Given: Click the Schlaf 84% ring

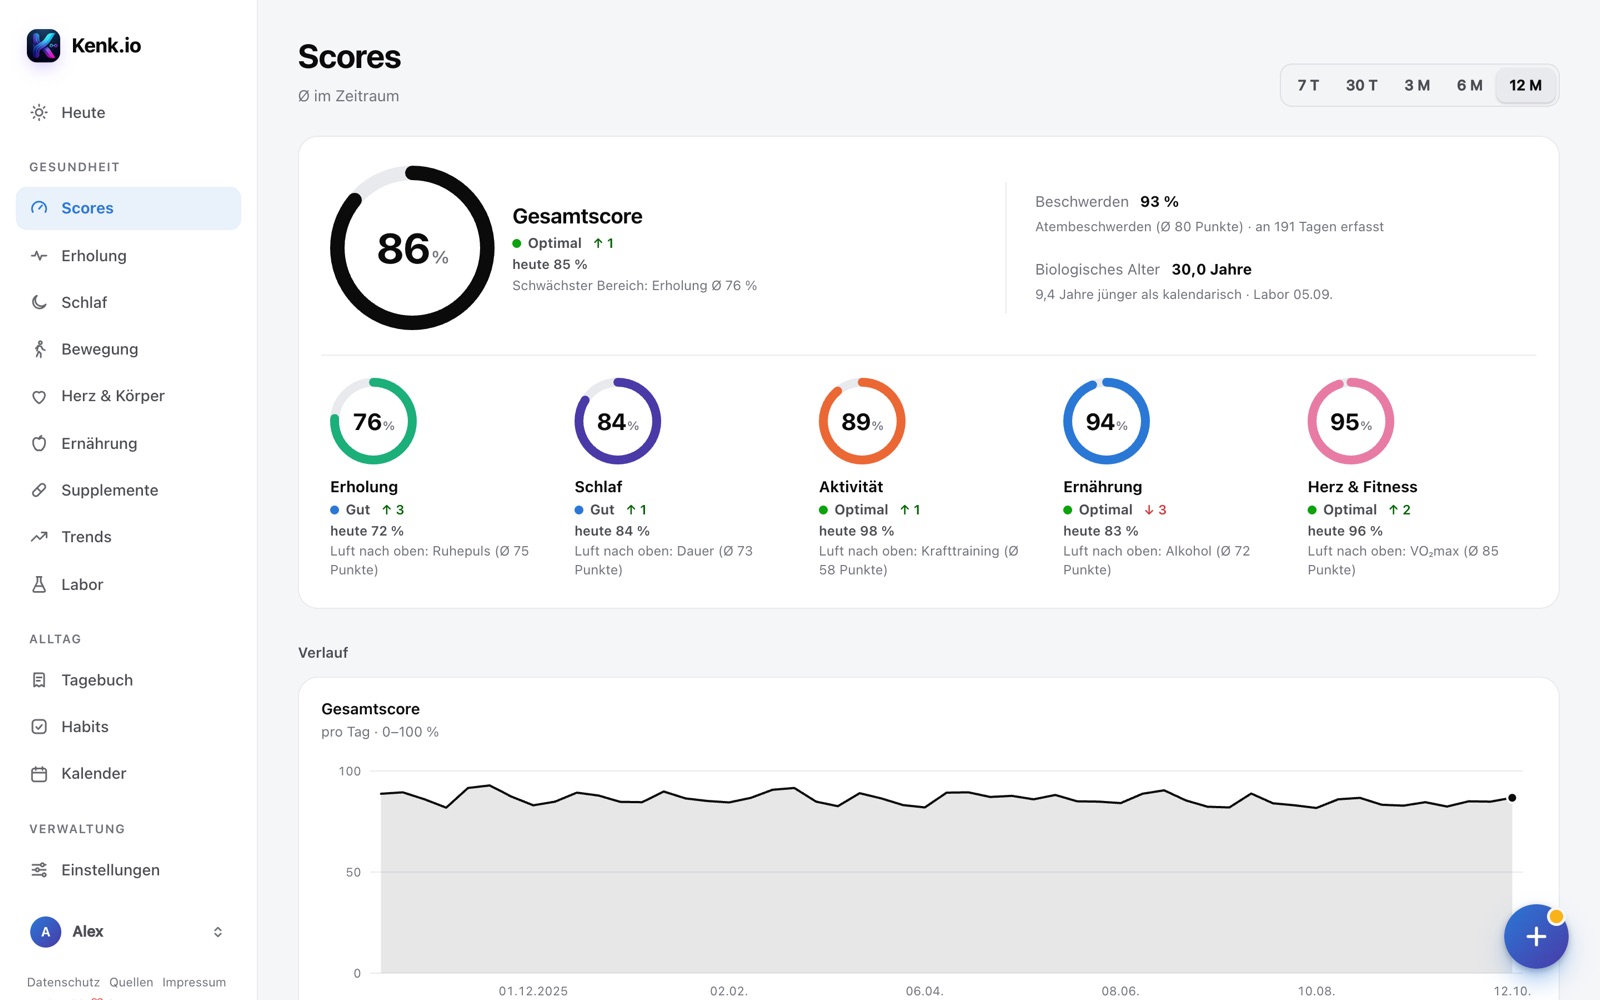Looking at the screenshot, I should [x=618, y=421].
